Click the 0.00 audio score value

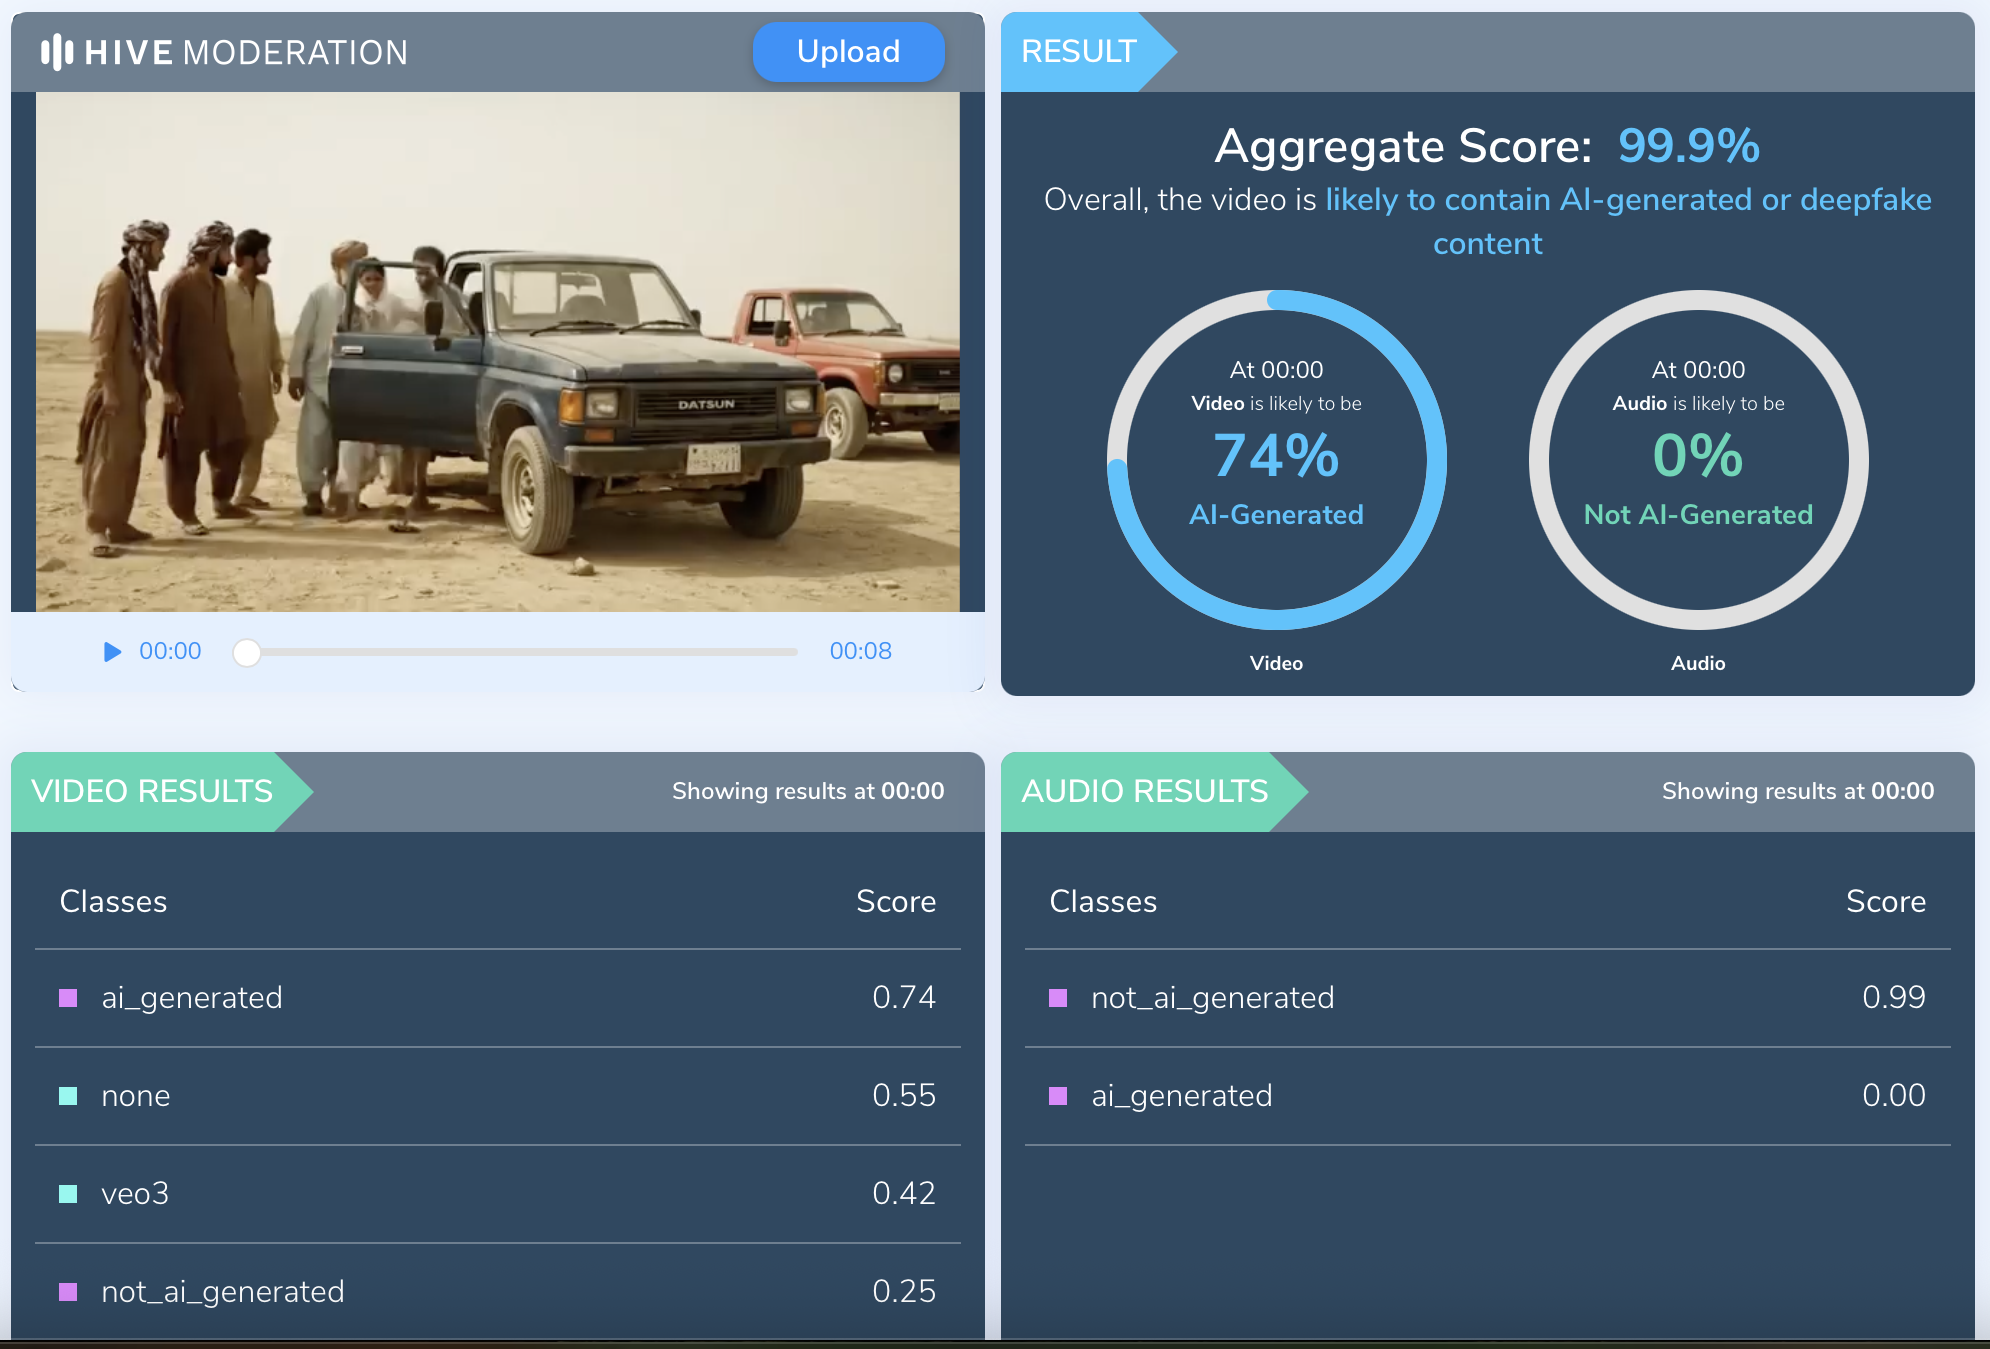(1894, 1095)
